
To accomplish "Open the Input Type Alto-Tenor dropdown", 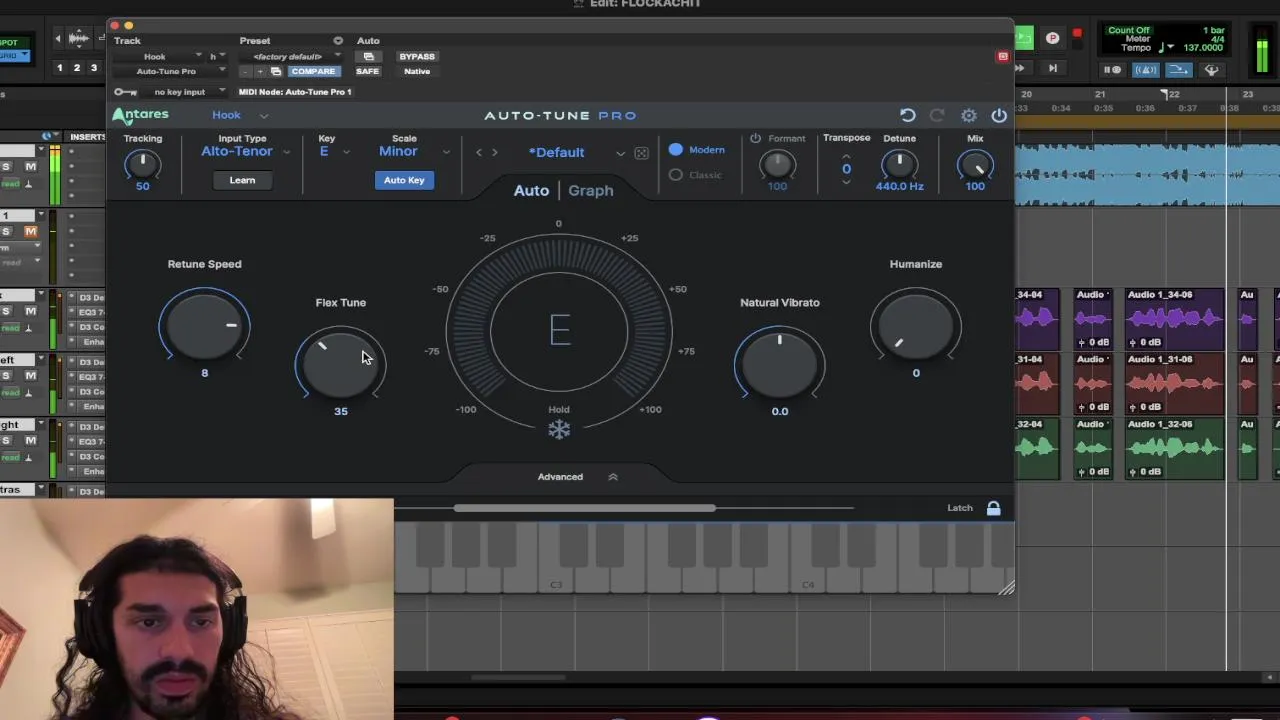I will pos(245,152).
